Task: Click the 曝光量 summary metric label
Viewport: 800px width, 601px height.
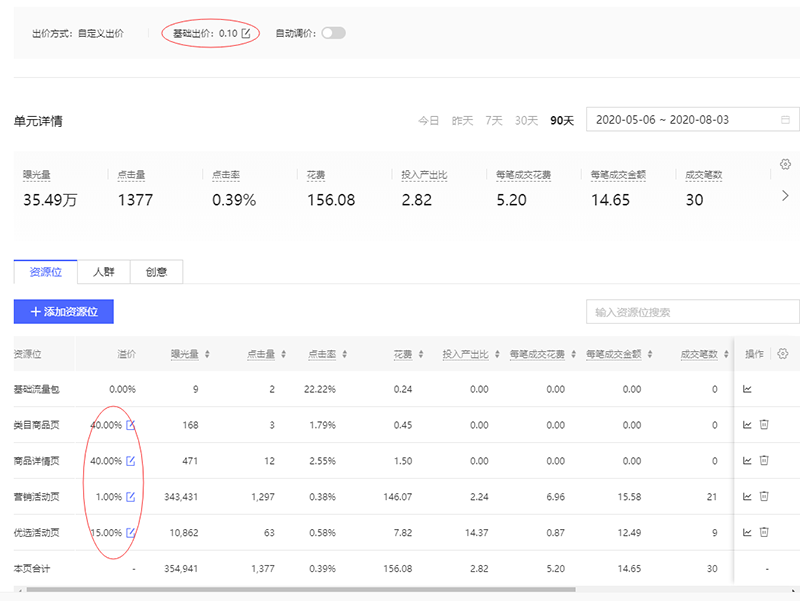Action: coord(37,175)
